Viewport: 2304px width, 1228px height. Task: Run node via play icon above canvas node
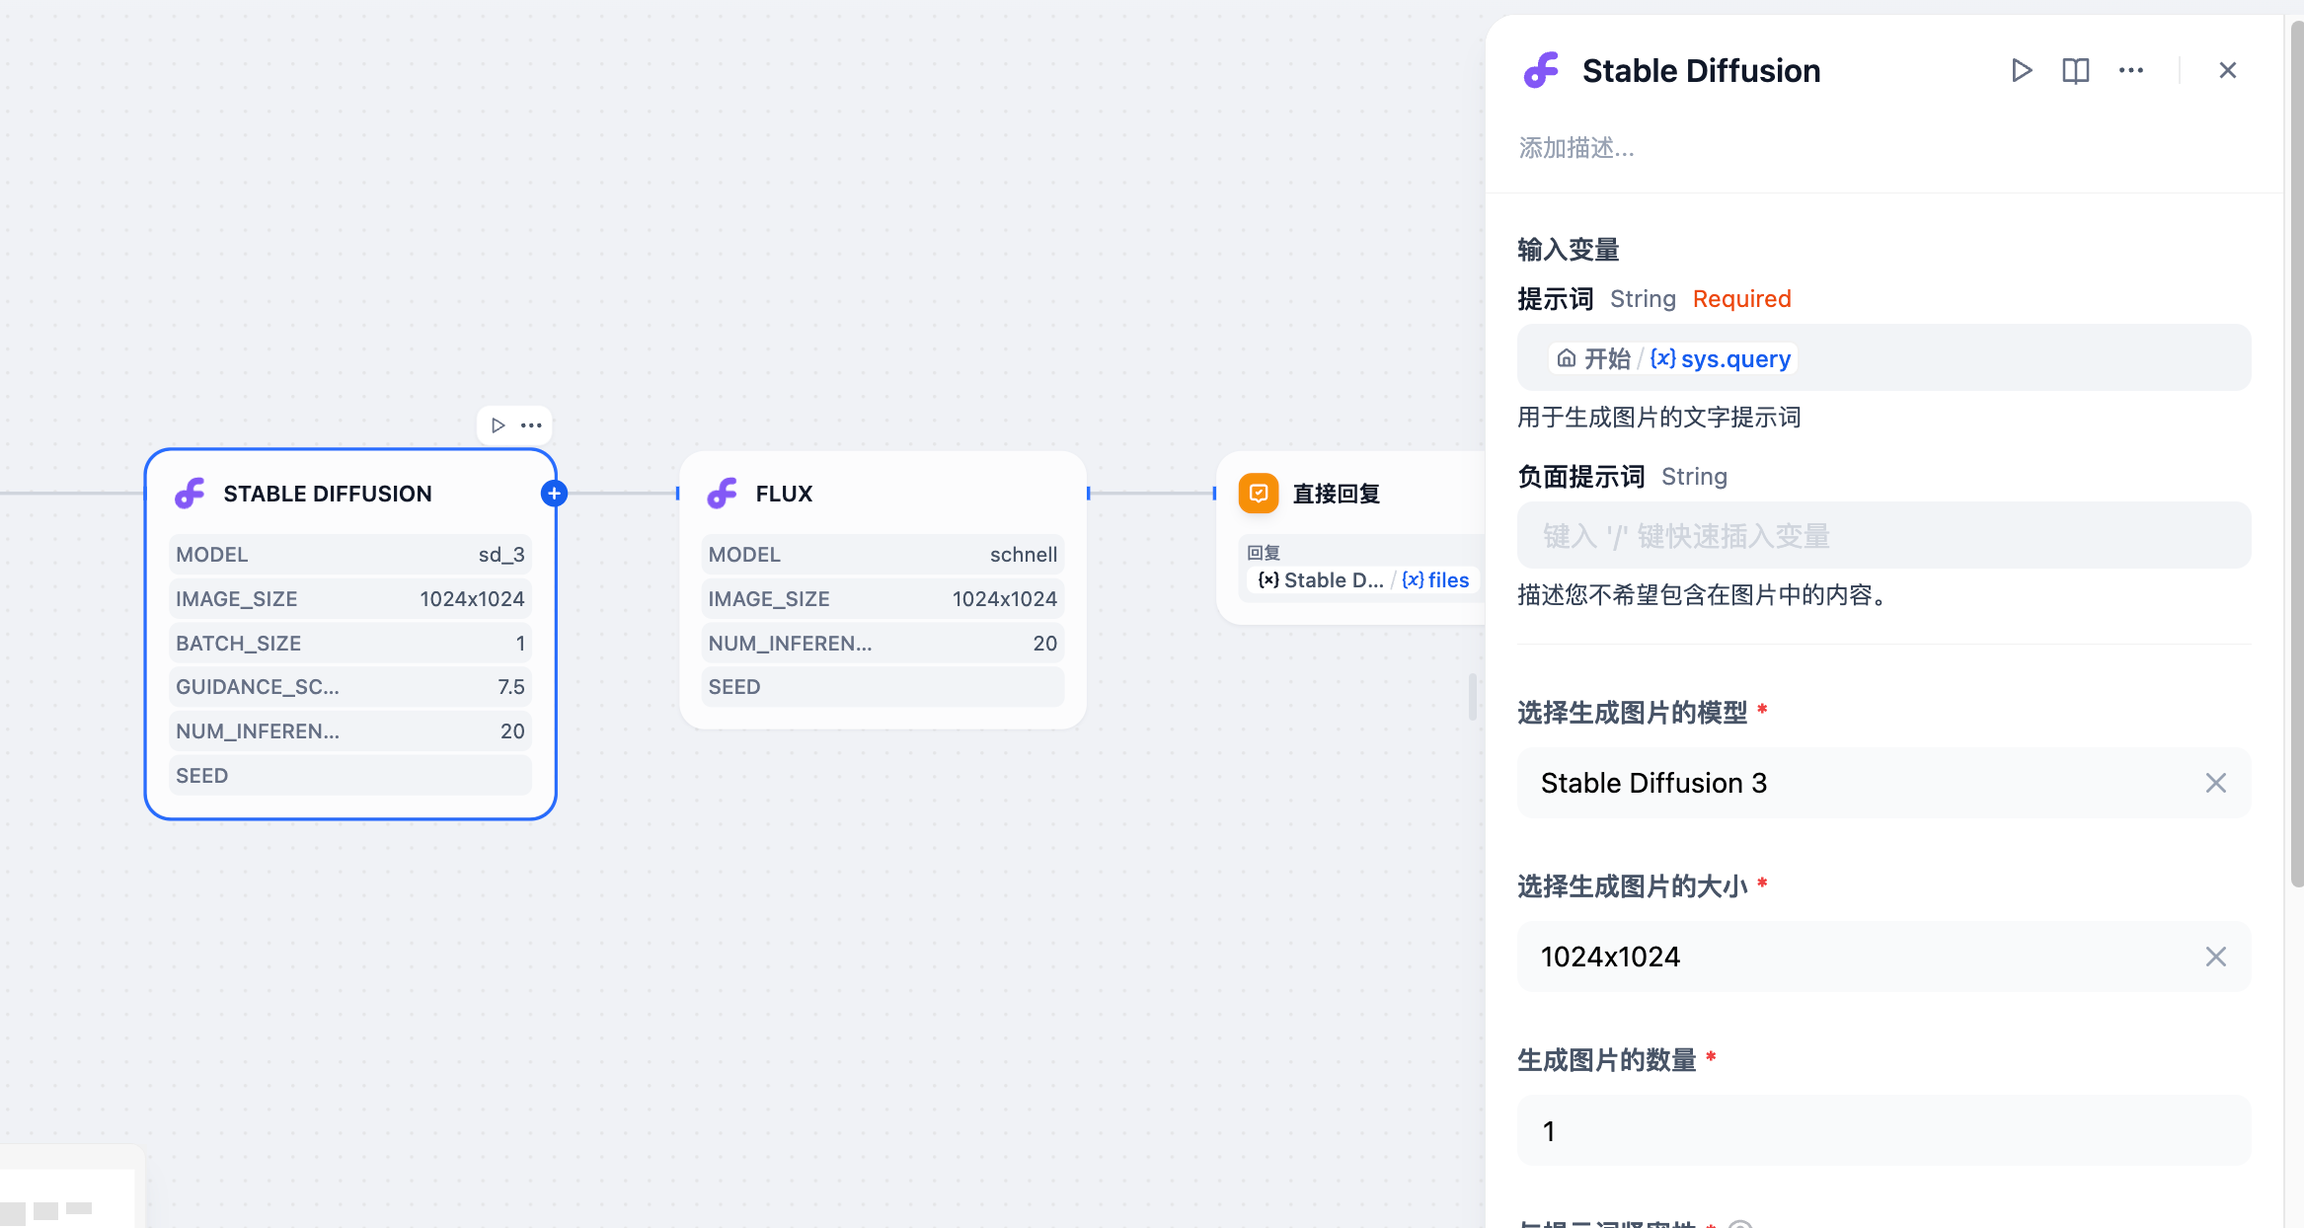click(x=498, y=425)
